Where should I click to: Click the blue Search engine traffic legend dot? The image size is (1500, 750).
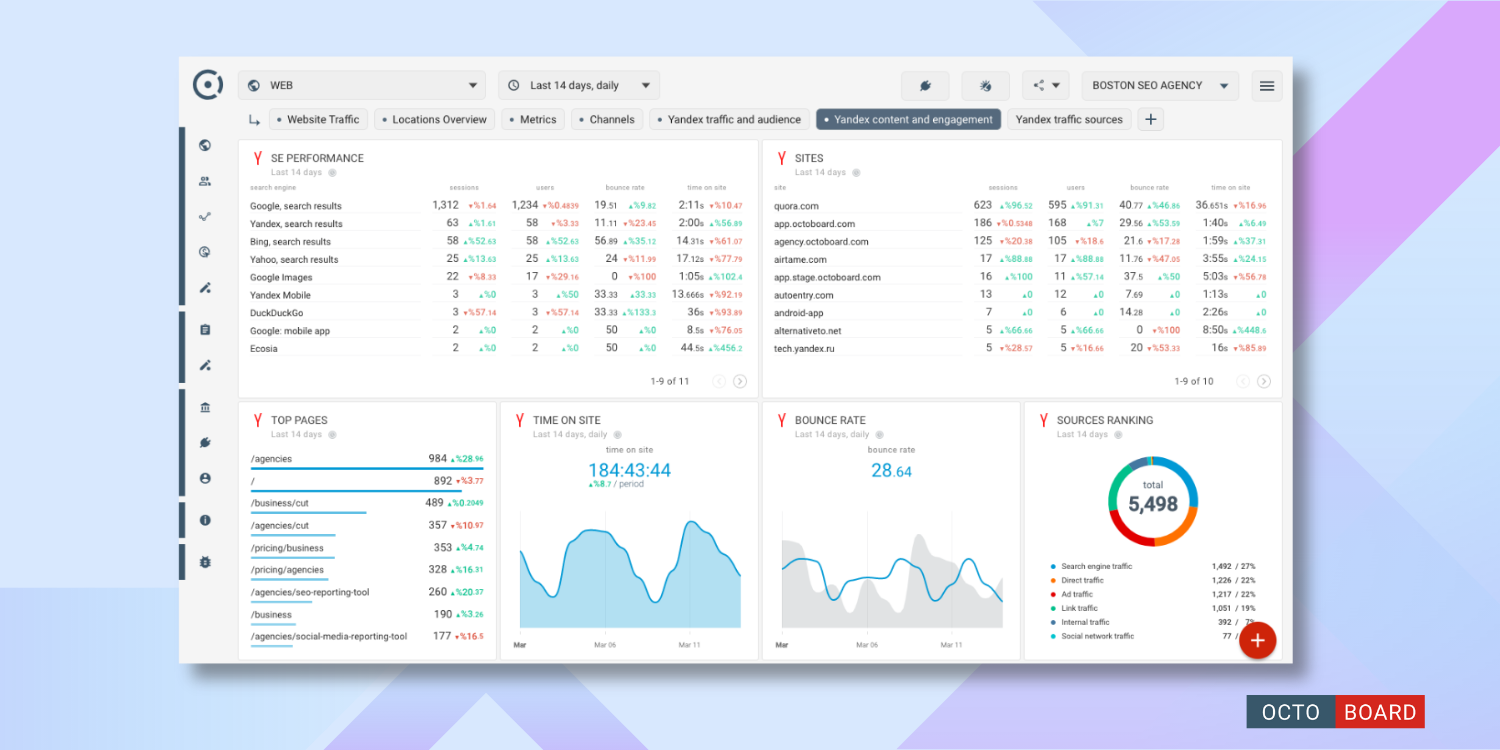coord(1053,566)
